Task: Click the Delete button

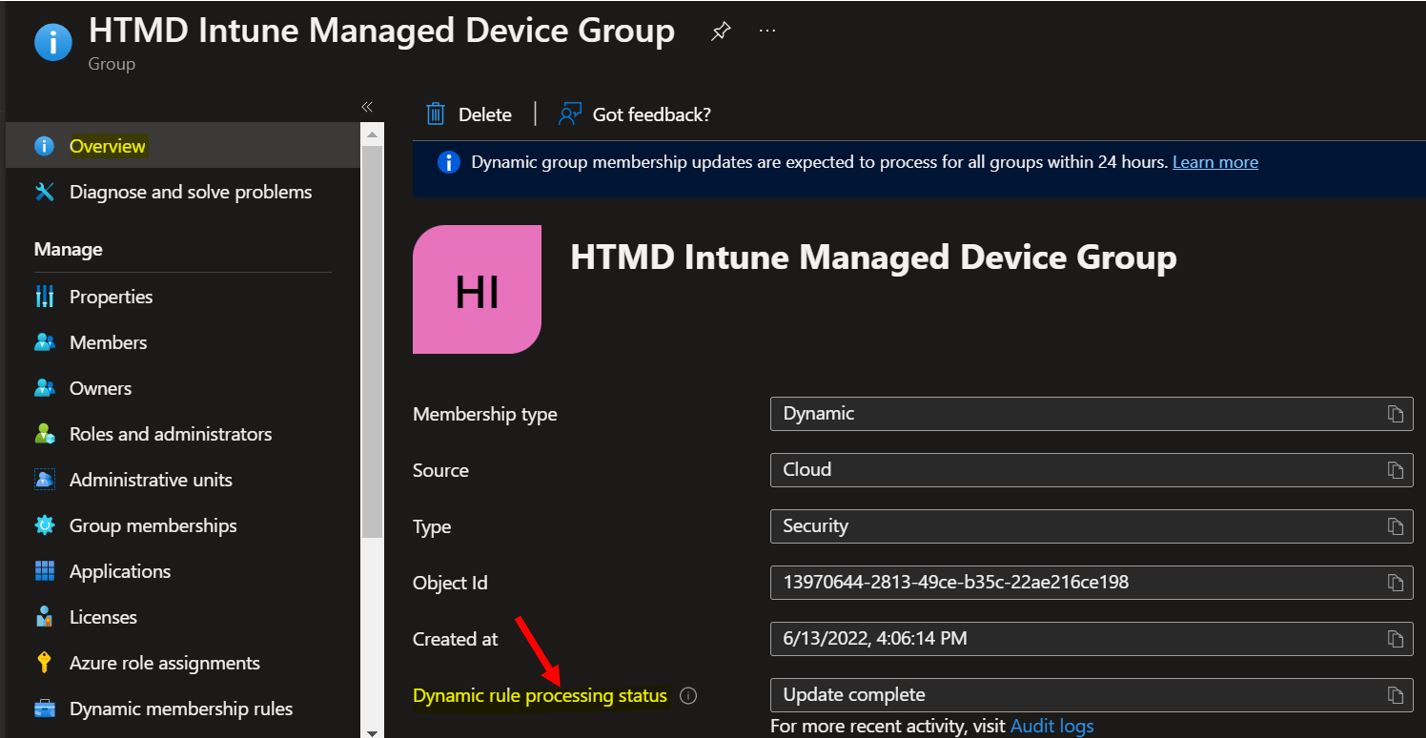Action: coord(470,113)
